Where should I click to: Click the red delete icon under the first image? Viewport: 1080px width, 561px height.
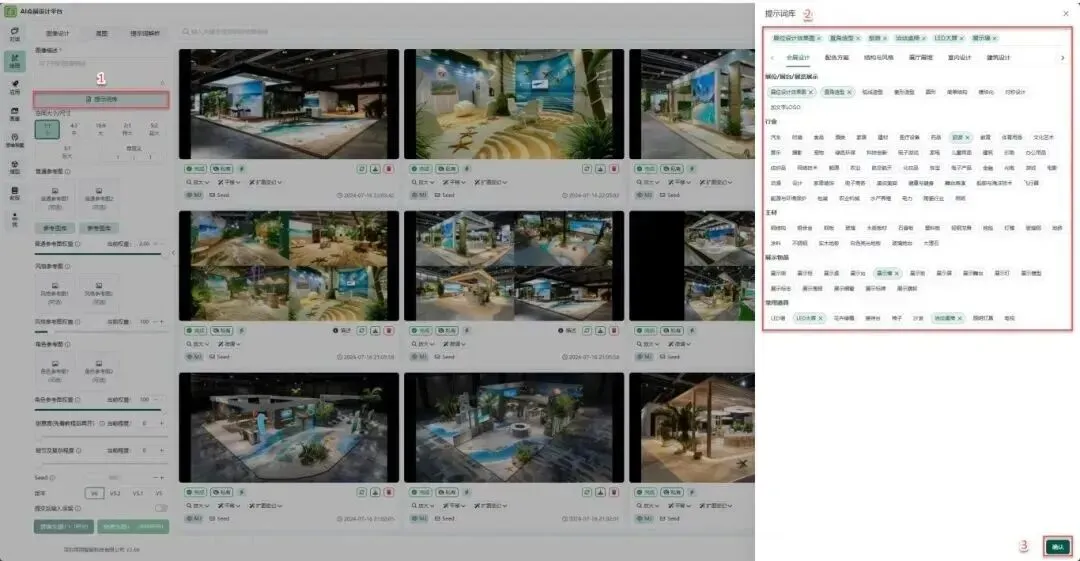[x=388, y=169]
